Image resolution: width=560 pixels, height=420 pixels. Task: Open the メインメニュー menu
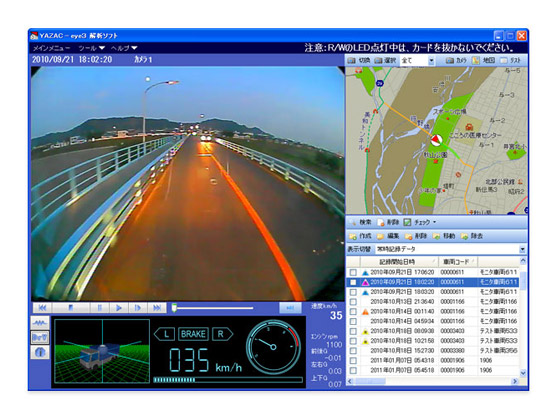click(51, 48)
